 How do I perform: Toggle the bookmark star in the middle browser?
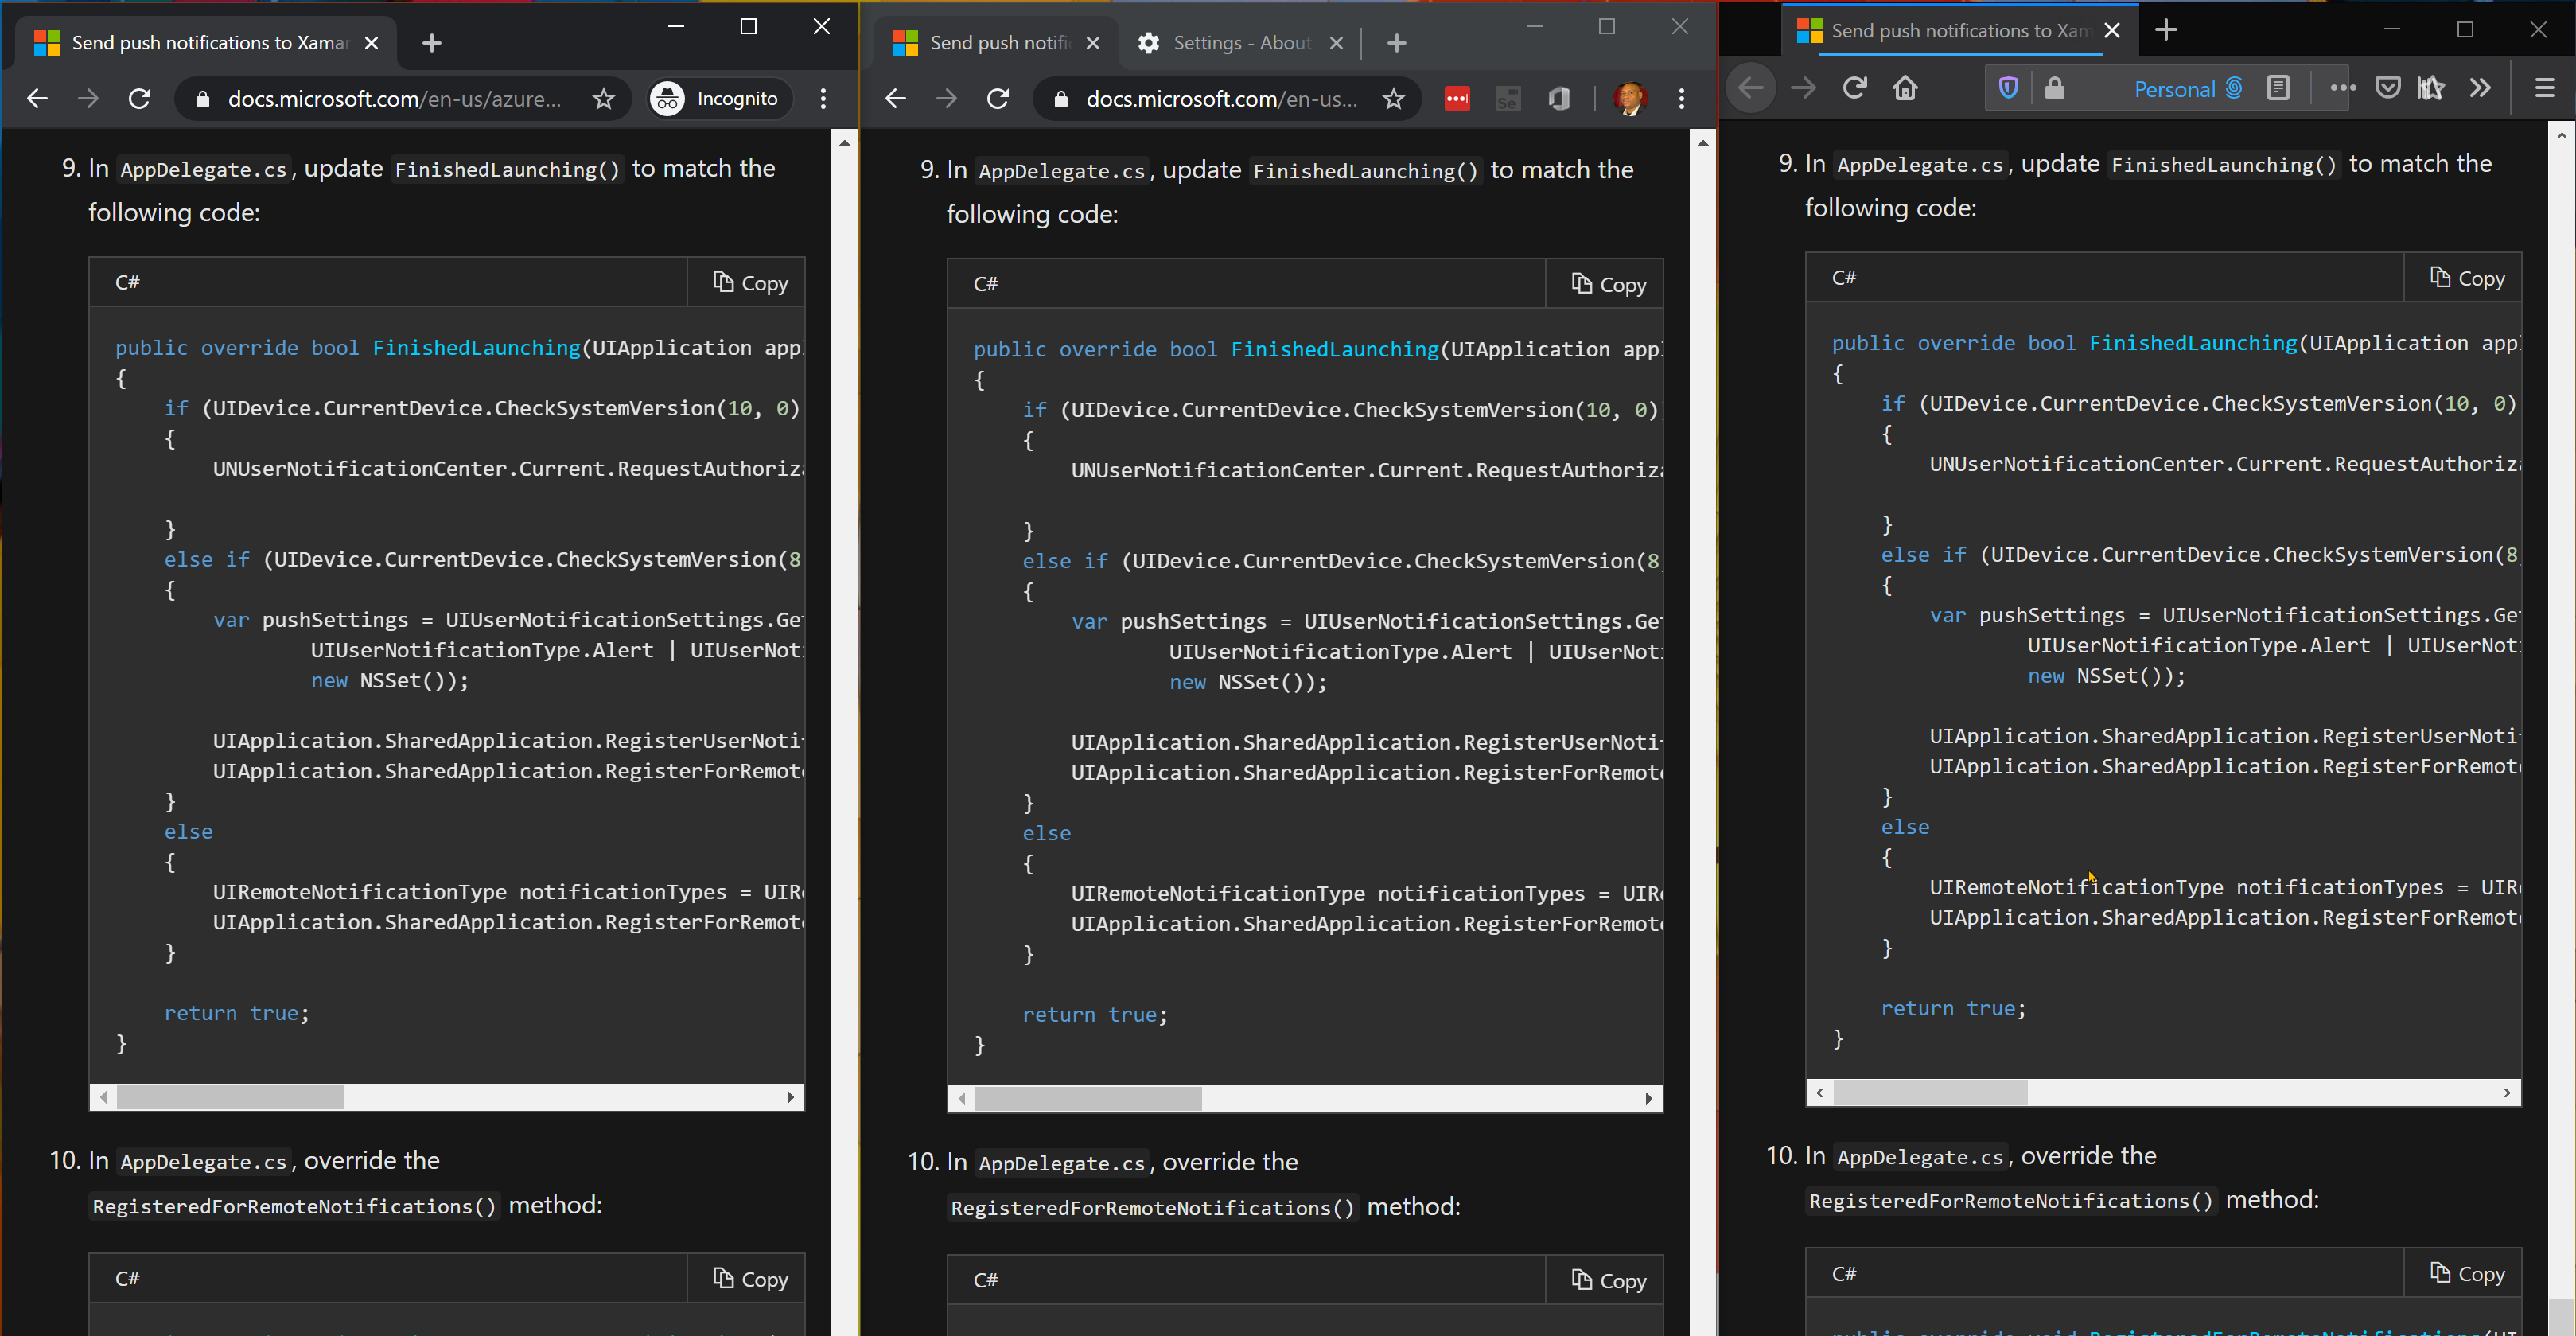coord(1394,98)
